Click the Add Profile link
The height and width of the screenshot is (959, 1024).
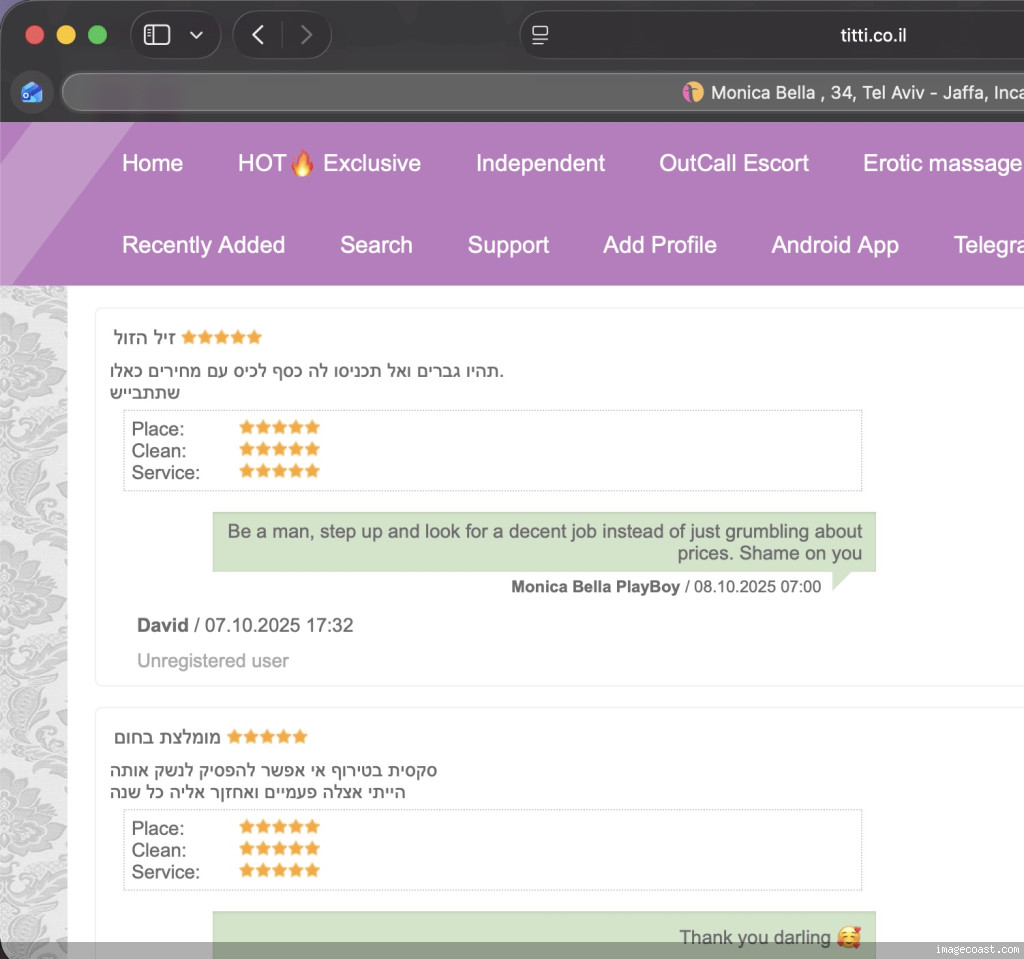point(659,245)
